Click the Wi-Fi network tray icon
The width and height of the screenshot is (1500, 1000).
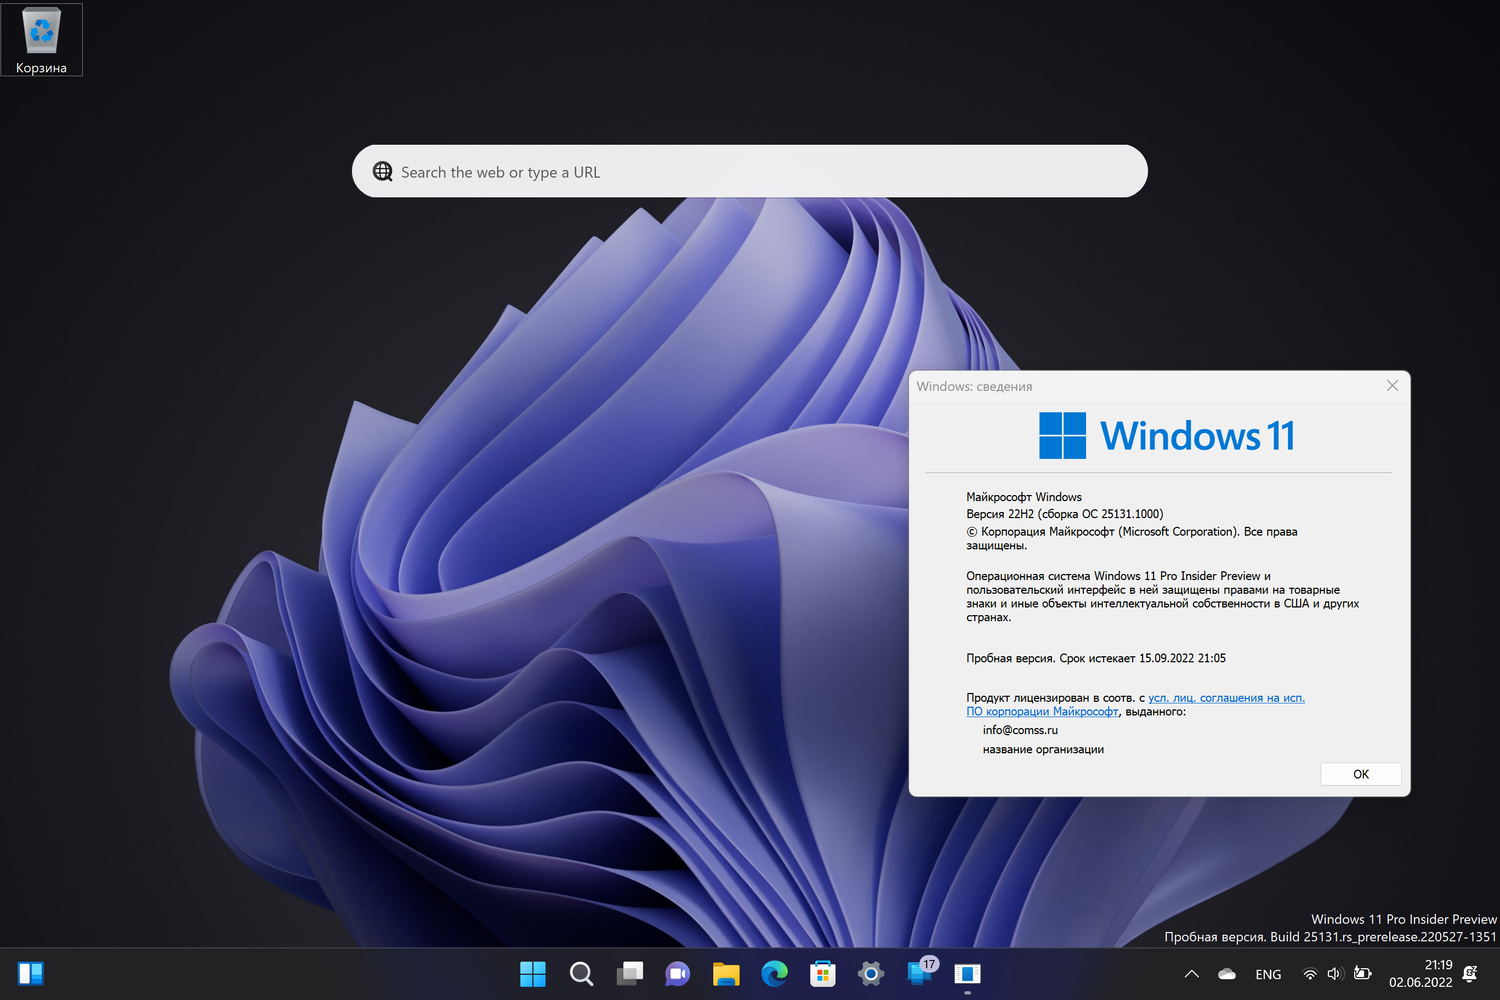1310,974
